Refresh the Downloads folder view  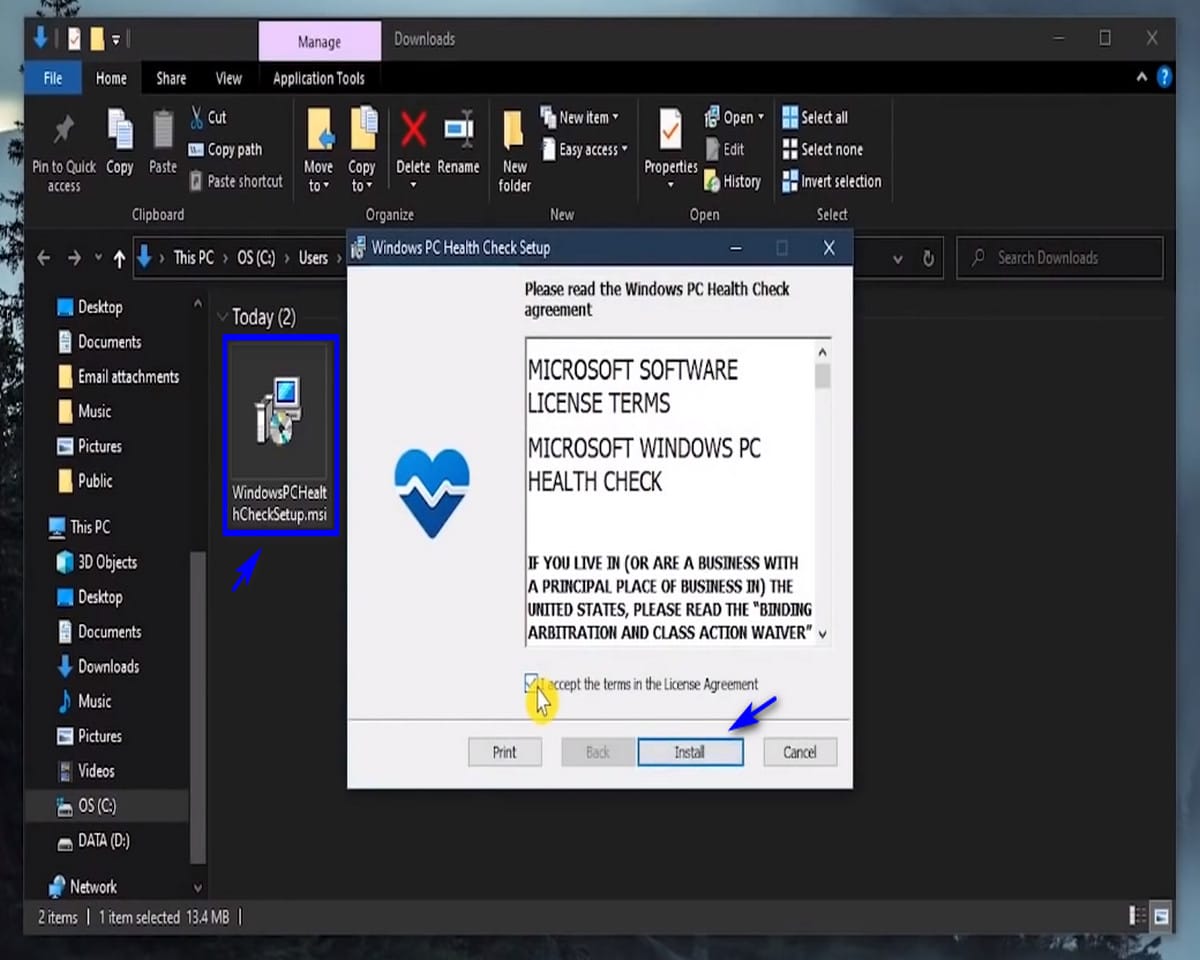(x=928, y=258)
